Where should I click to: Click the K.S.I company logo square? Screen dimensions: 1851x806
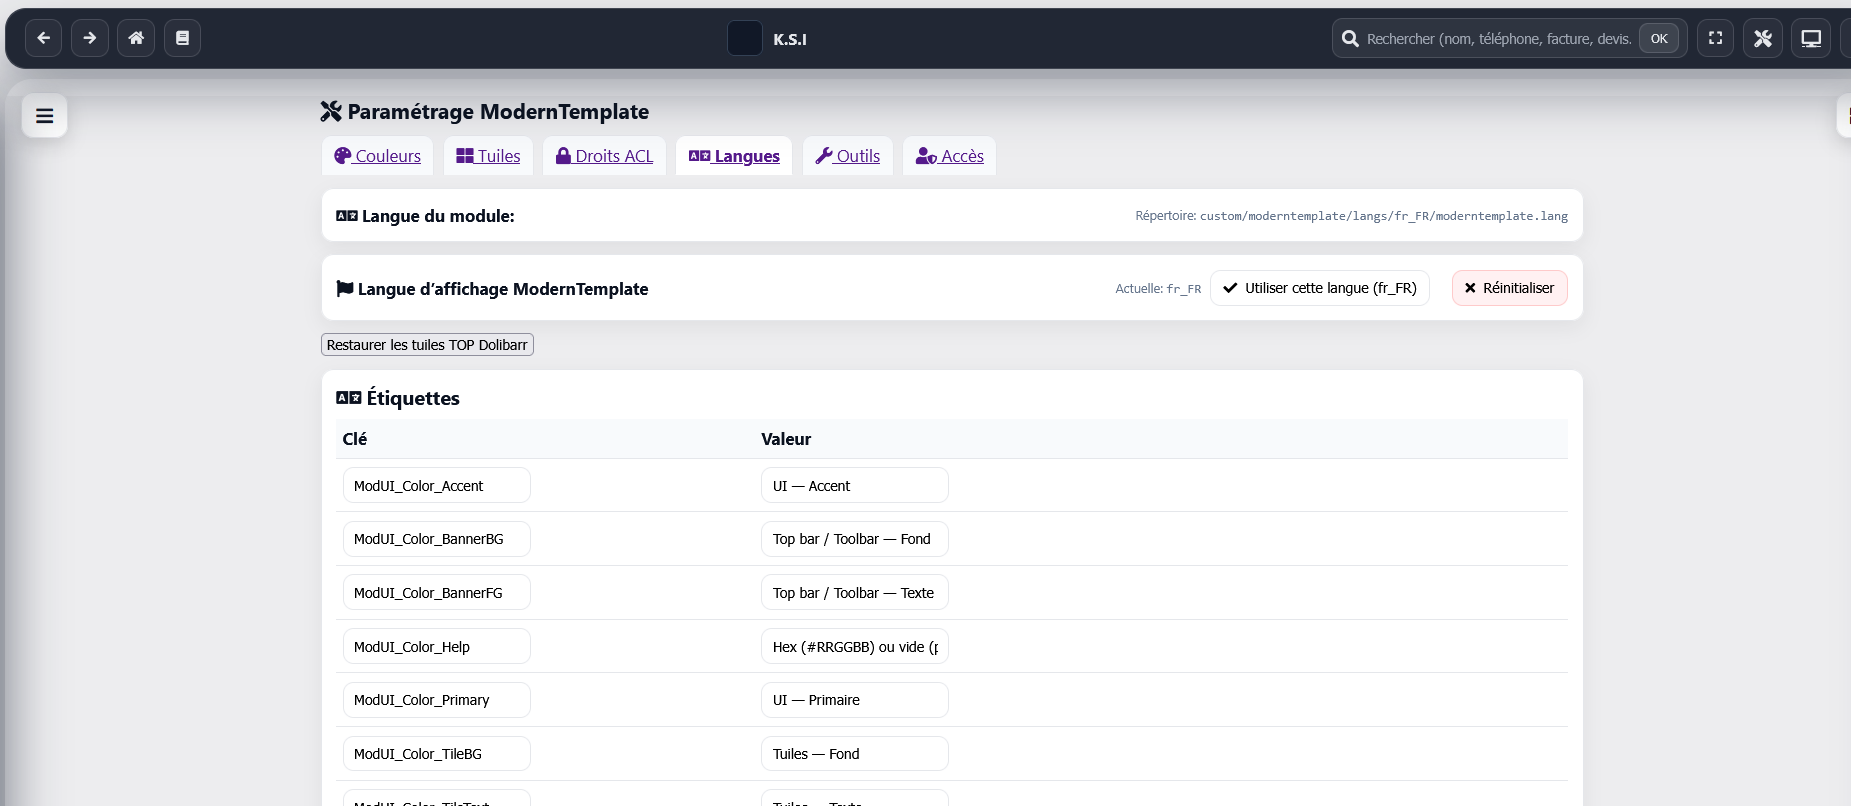(x=745, y=38)
